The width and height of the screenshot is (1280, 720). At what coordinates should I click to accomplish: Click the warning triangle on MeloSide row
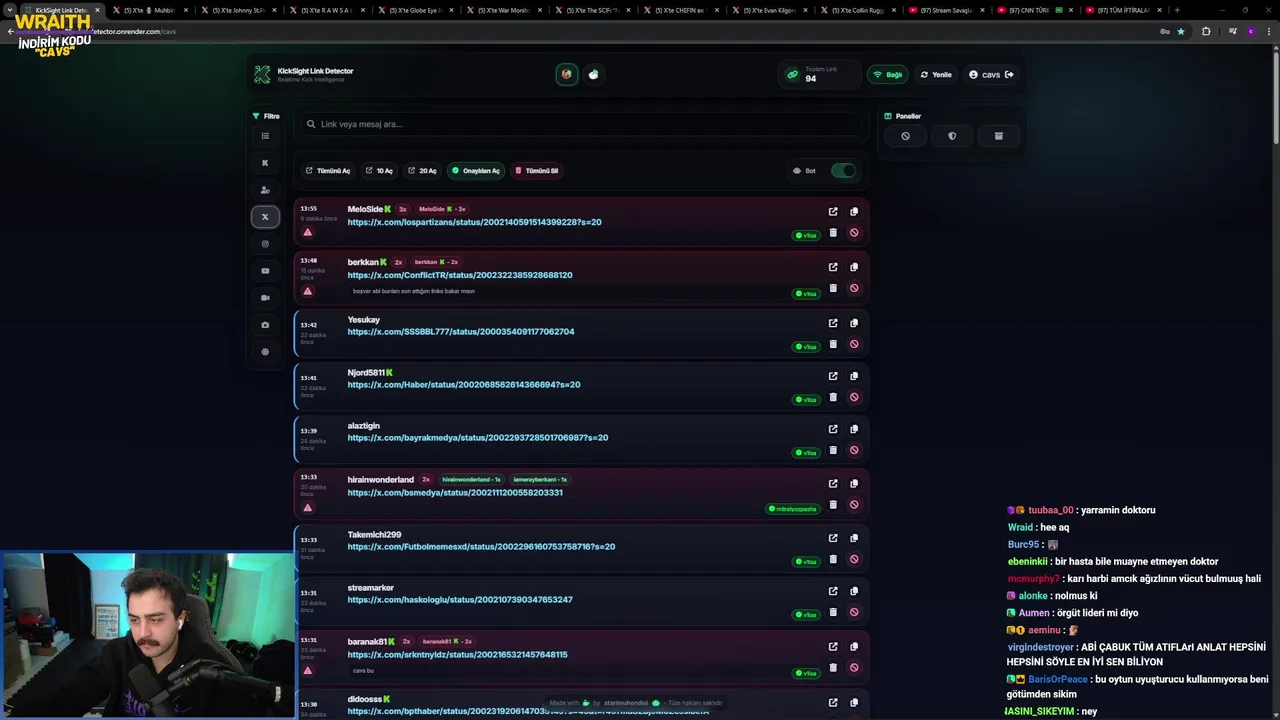coord(308,233)
